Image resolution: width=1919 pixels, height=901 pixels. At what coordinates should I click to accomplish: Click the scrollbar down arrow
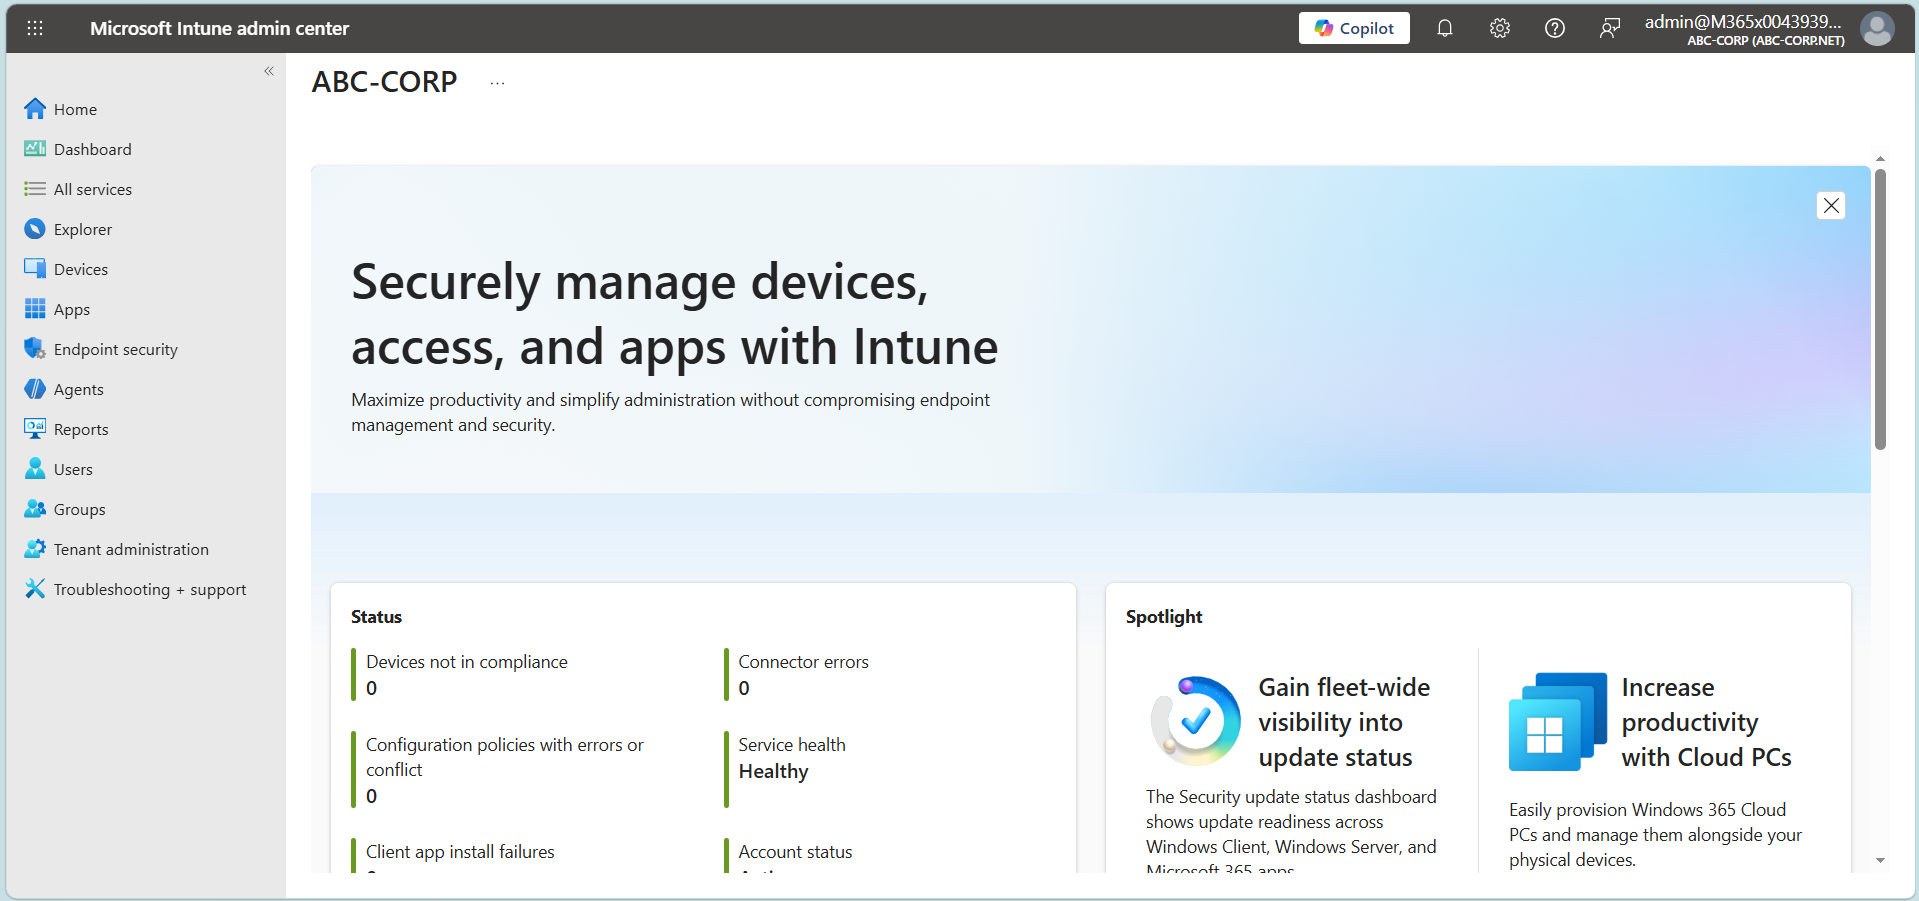1880,860
